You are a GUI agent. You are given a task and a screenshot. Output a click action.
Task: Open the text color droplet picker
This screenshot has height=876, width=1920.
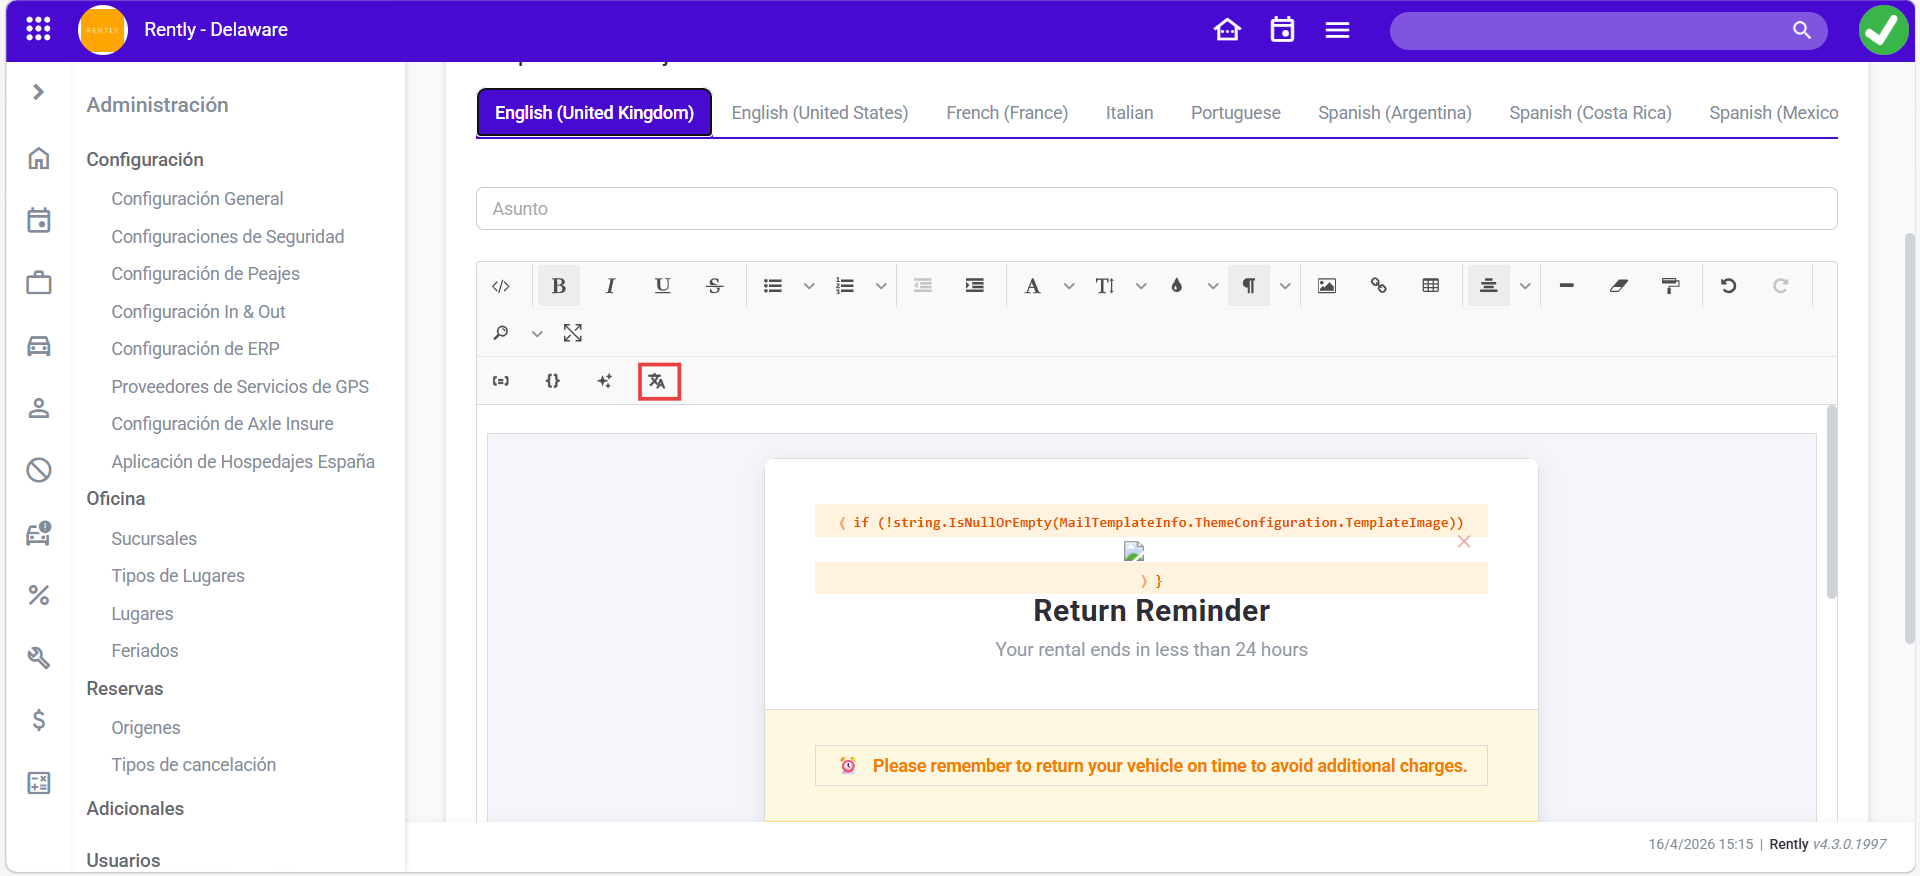point(1177,286)
